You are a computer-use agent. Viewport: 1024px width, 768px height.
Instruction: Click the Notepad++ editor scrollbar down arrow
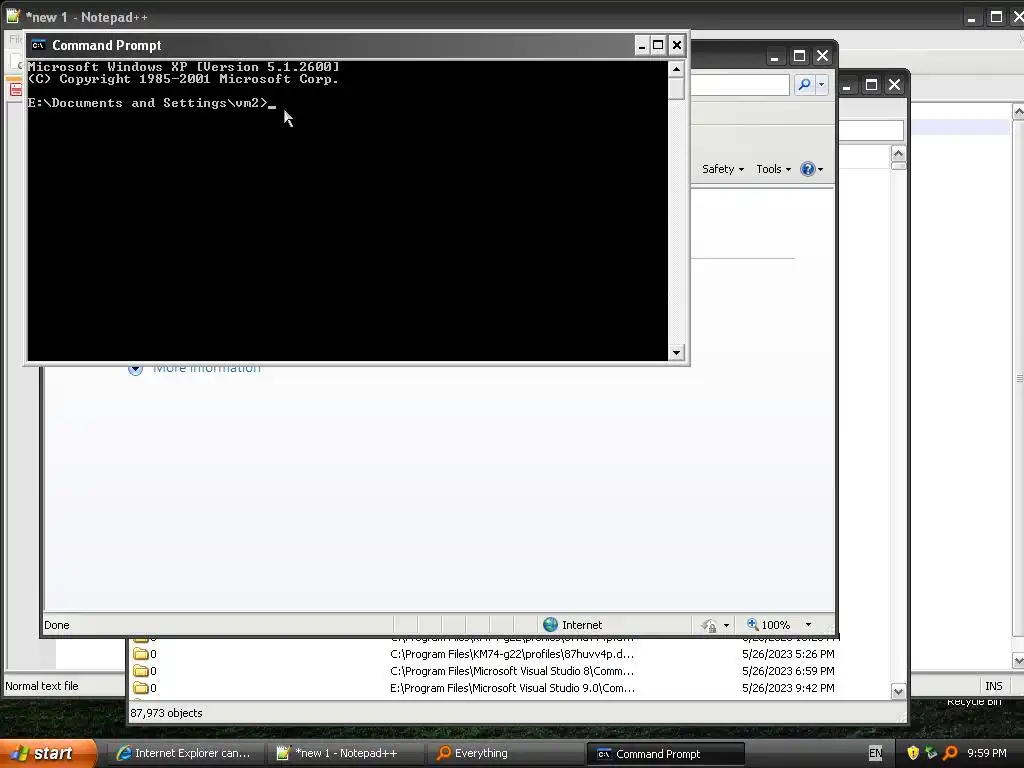tap(1018, 661)
